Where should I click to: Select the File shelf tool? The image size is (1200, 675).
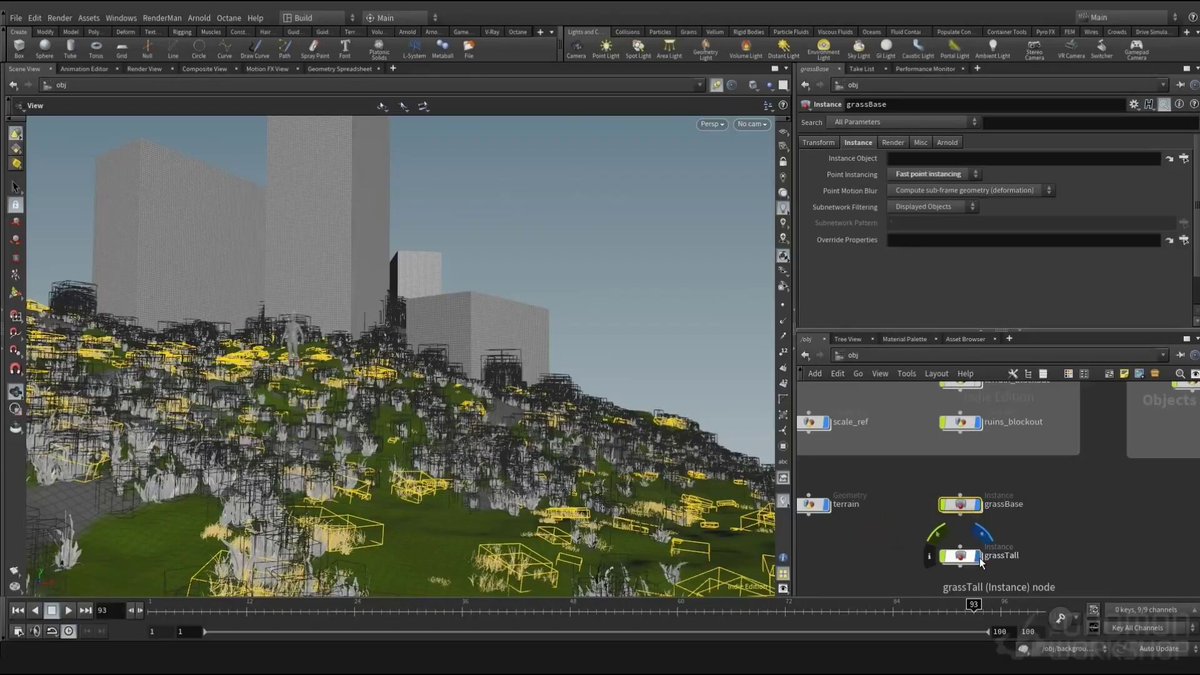tap(469, 48)
